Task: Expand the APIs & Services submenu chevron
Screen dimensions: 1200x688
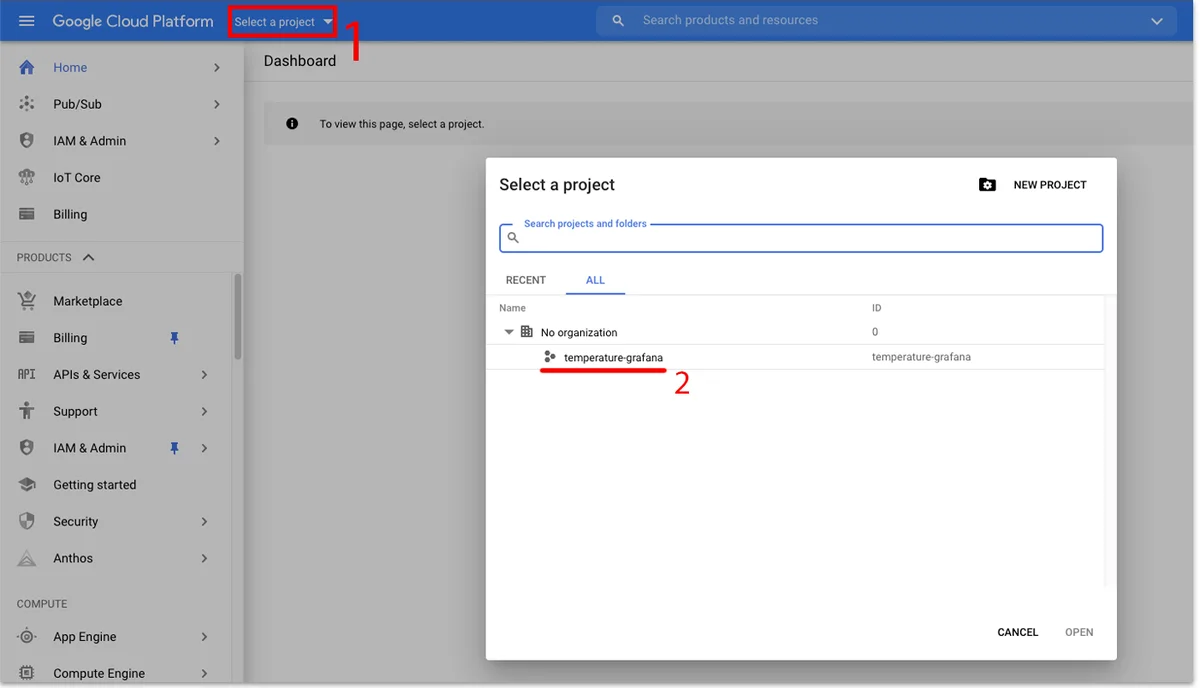Action: [204, 374]
